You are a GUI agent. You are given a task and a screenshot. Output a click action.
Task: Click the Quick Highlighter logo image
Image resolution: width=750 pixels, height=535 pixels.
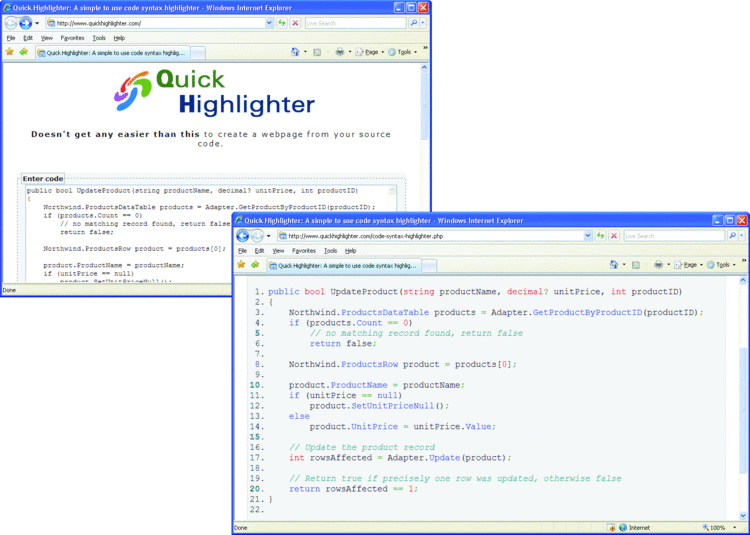point(214,92)
